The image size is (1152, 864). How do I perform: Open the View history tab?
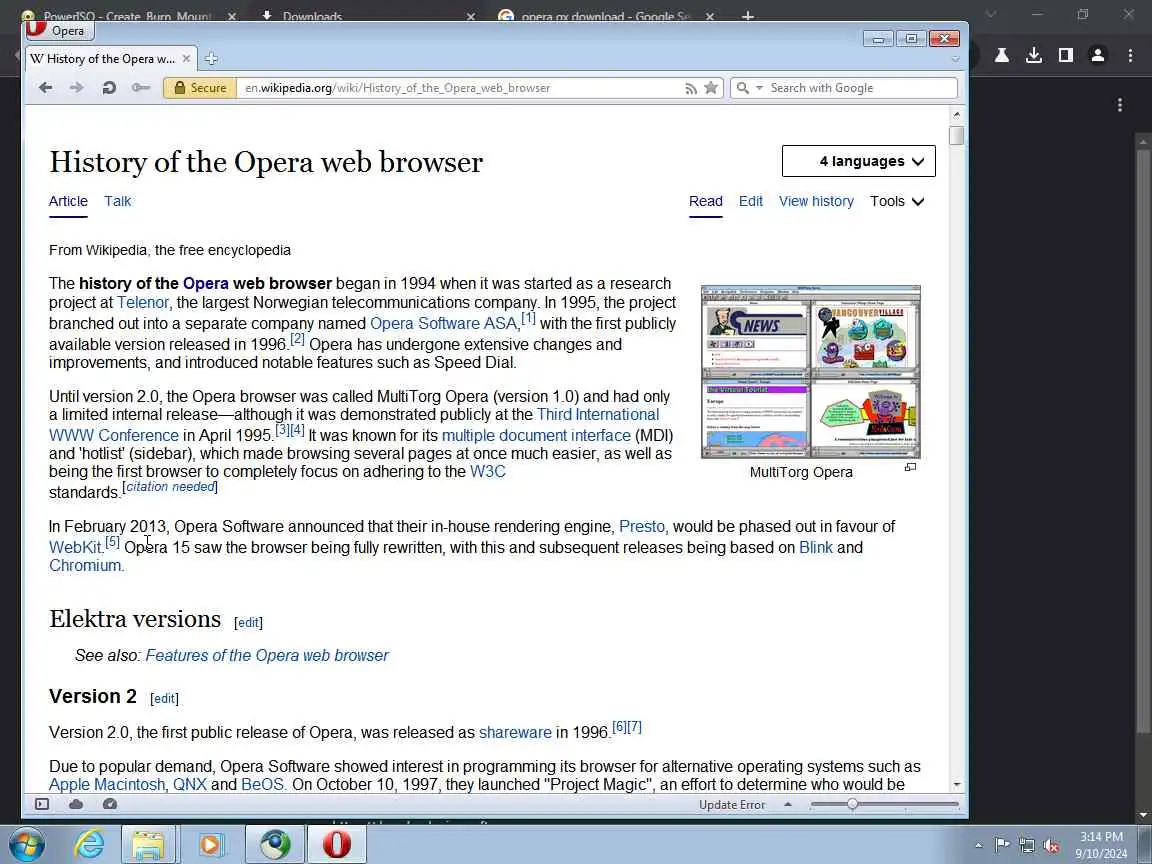(816, 201)
